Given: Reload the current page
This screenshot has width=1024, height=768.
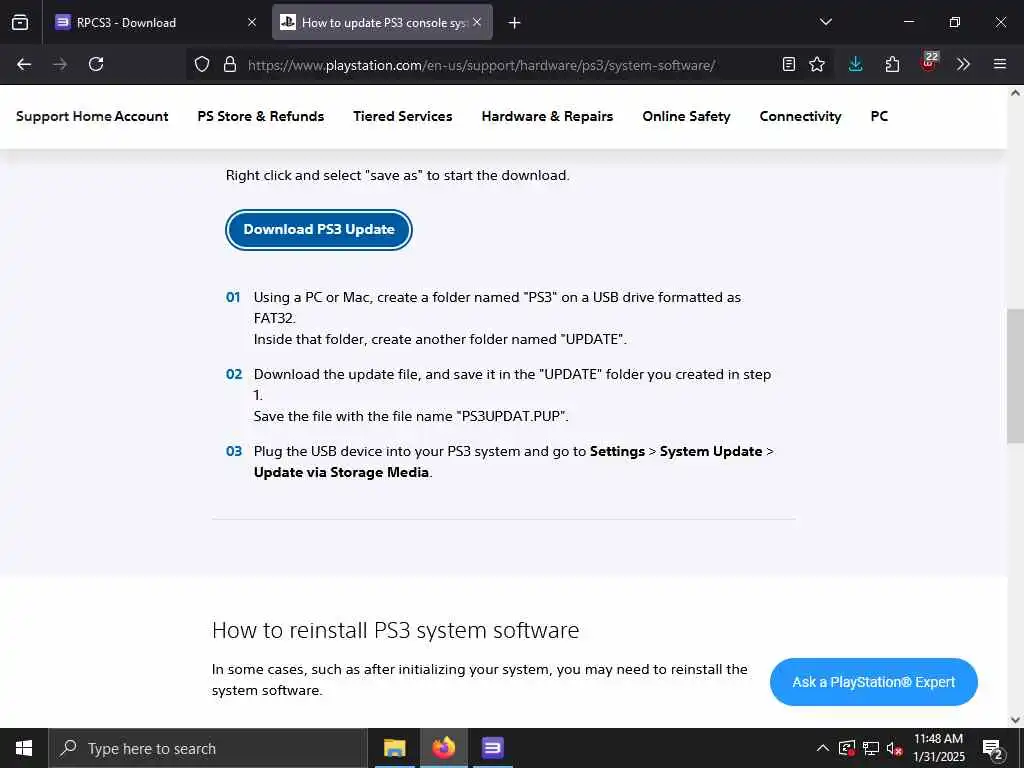Looking at the screenshot, I should [x=96, y=64].
